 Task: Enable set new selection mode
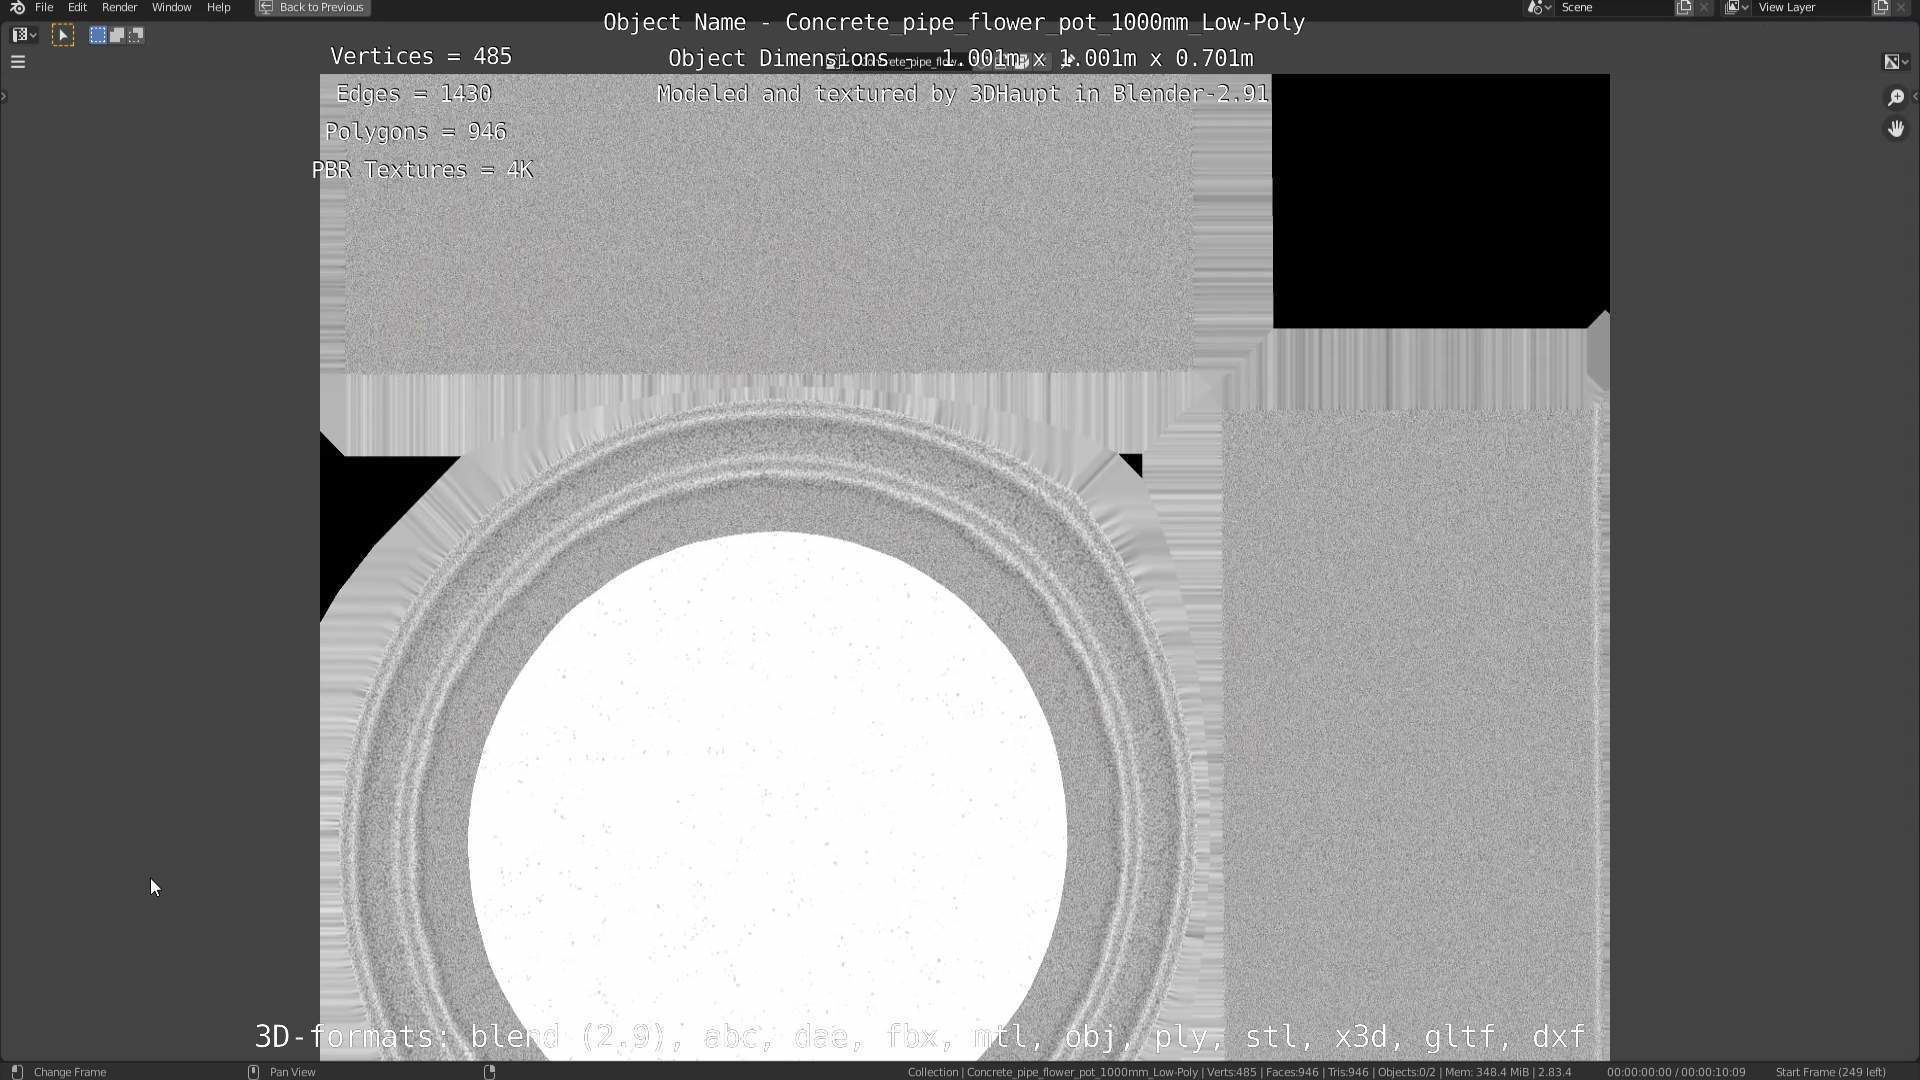coord(98,35)
